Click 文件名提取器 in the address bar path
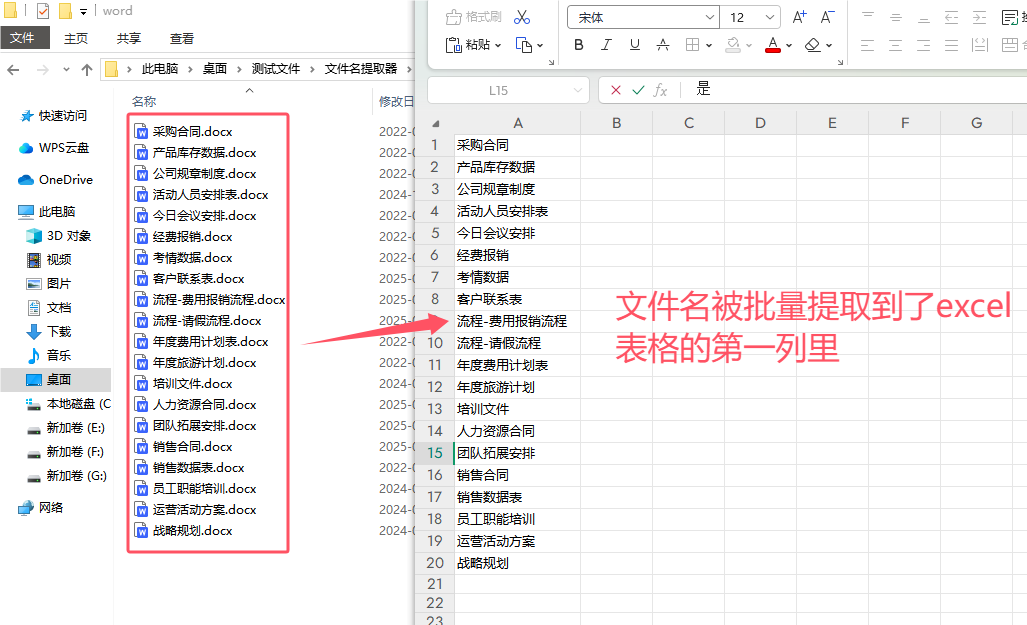This screenshot has height=625, width=1027. coord(361,69)
